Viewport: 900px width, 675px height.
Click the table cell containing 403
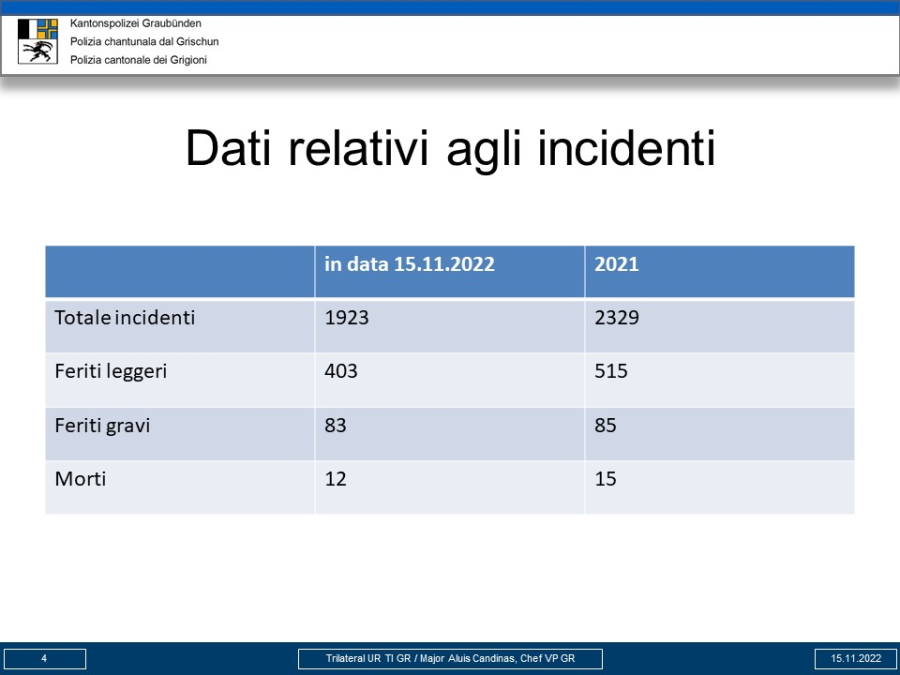[341, 371]
